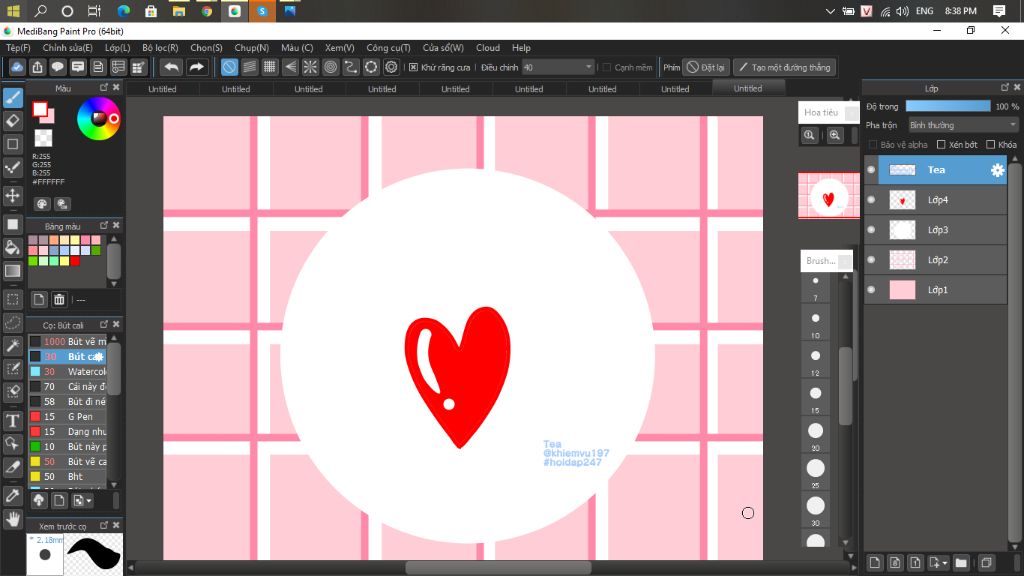Open the add-layer dropdown at panel bottom
This screenshot has height=576, width=1024.
[938, 562]
